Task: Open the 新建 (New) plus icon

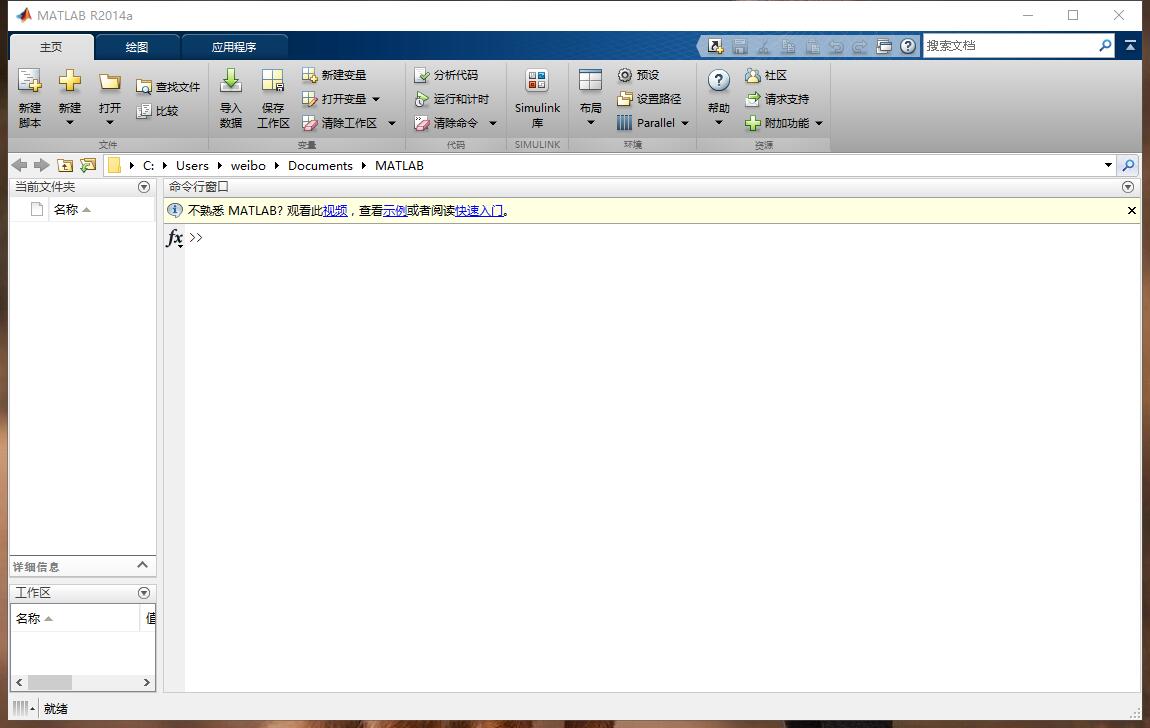Action: 70,81
